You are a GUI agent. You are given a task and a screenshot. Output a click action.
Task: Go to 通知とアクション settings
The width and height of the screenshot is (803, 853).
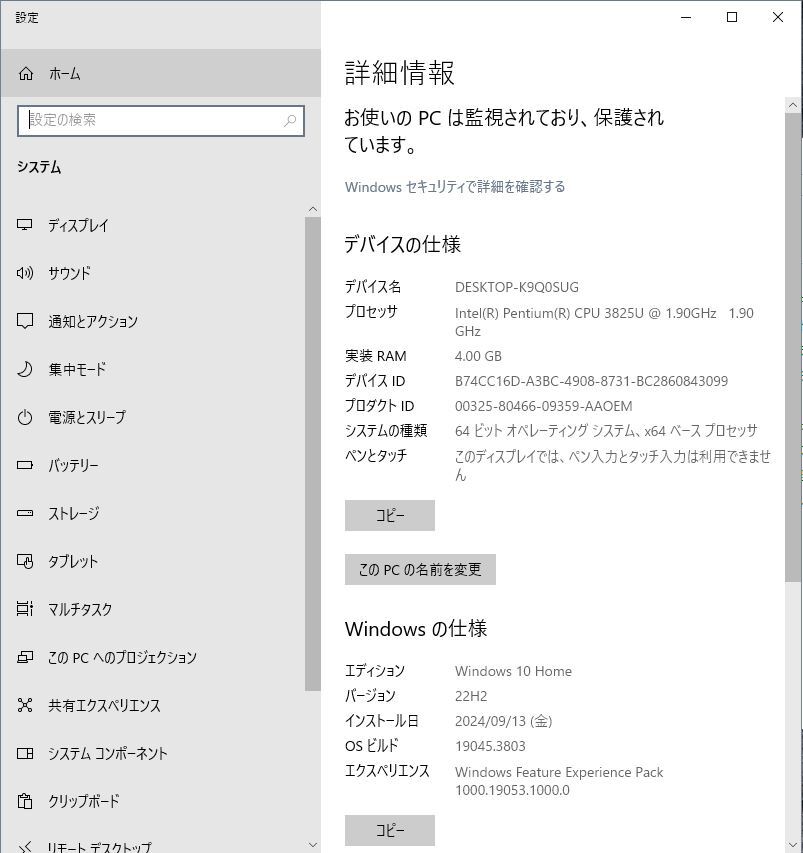pos(152,321)
